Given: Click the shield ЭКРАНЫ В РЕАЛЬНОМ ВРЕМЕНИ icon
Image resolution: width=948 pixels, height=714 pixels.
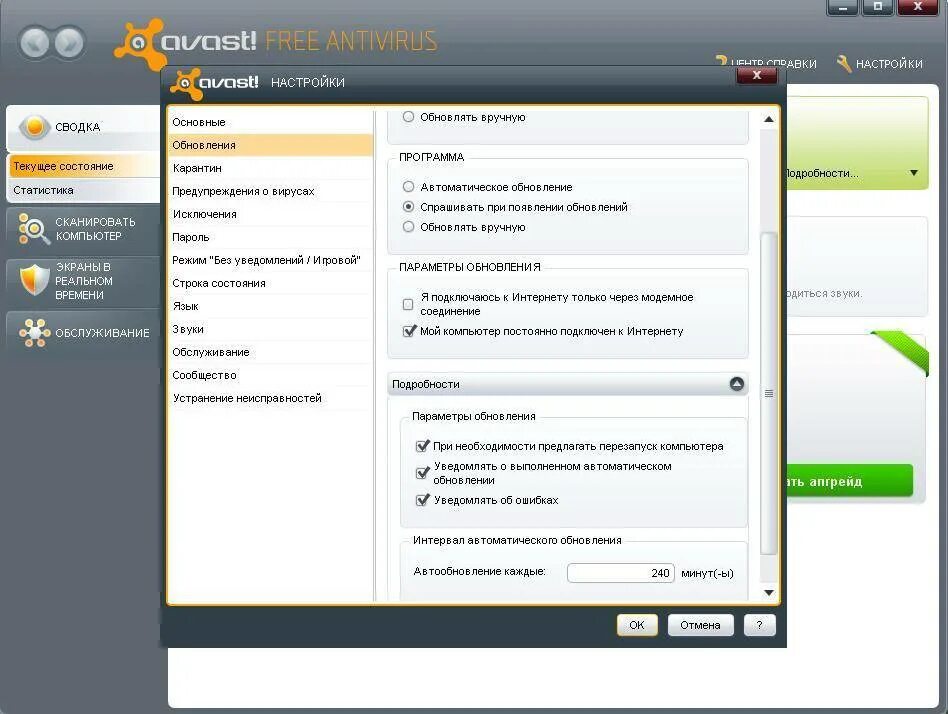Looking at the screenshot, I should pyautogui.click(x=34, y=280).
